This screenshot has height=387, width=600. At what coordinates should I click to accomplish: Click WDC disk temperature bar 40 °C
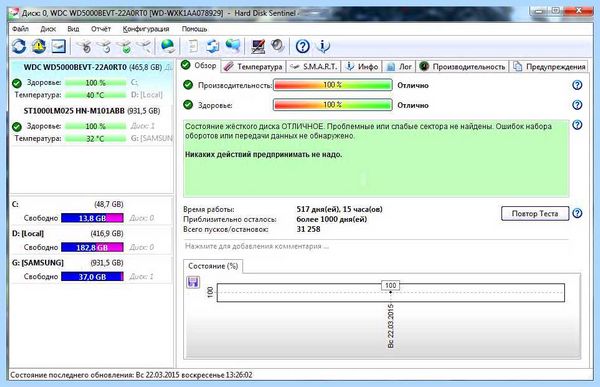95,95
